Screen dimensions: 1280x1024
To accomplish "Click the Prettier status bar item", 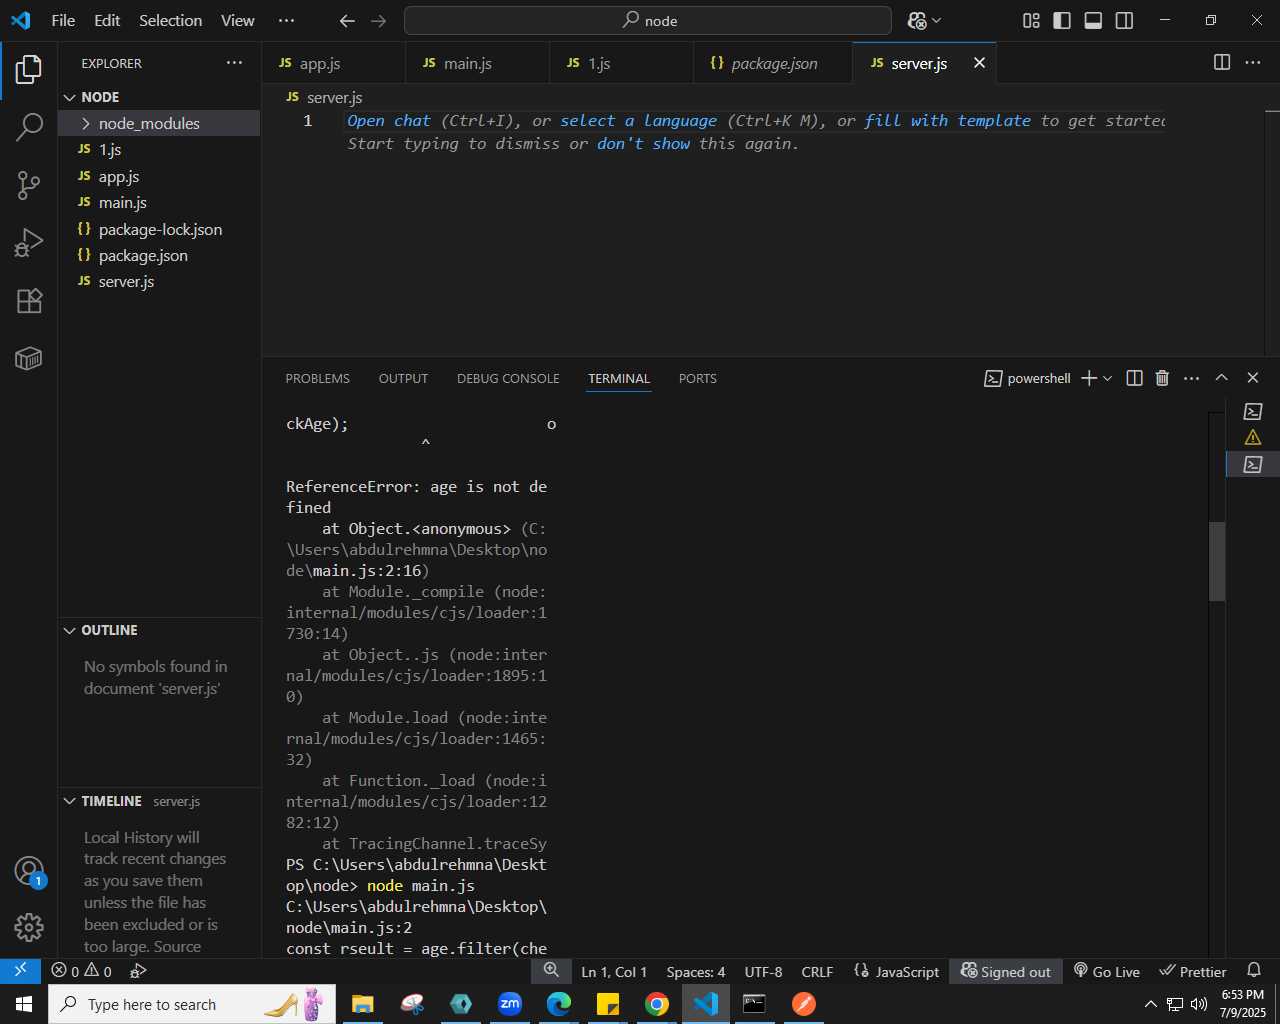I will [x=1193, y=971].
